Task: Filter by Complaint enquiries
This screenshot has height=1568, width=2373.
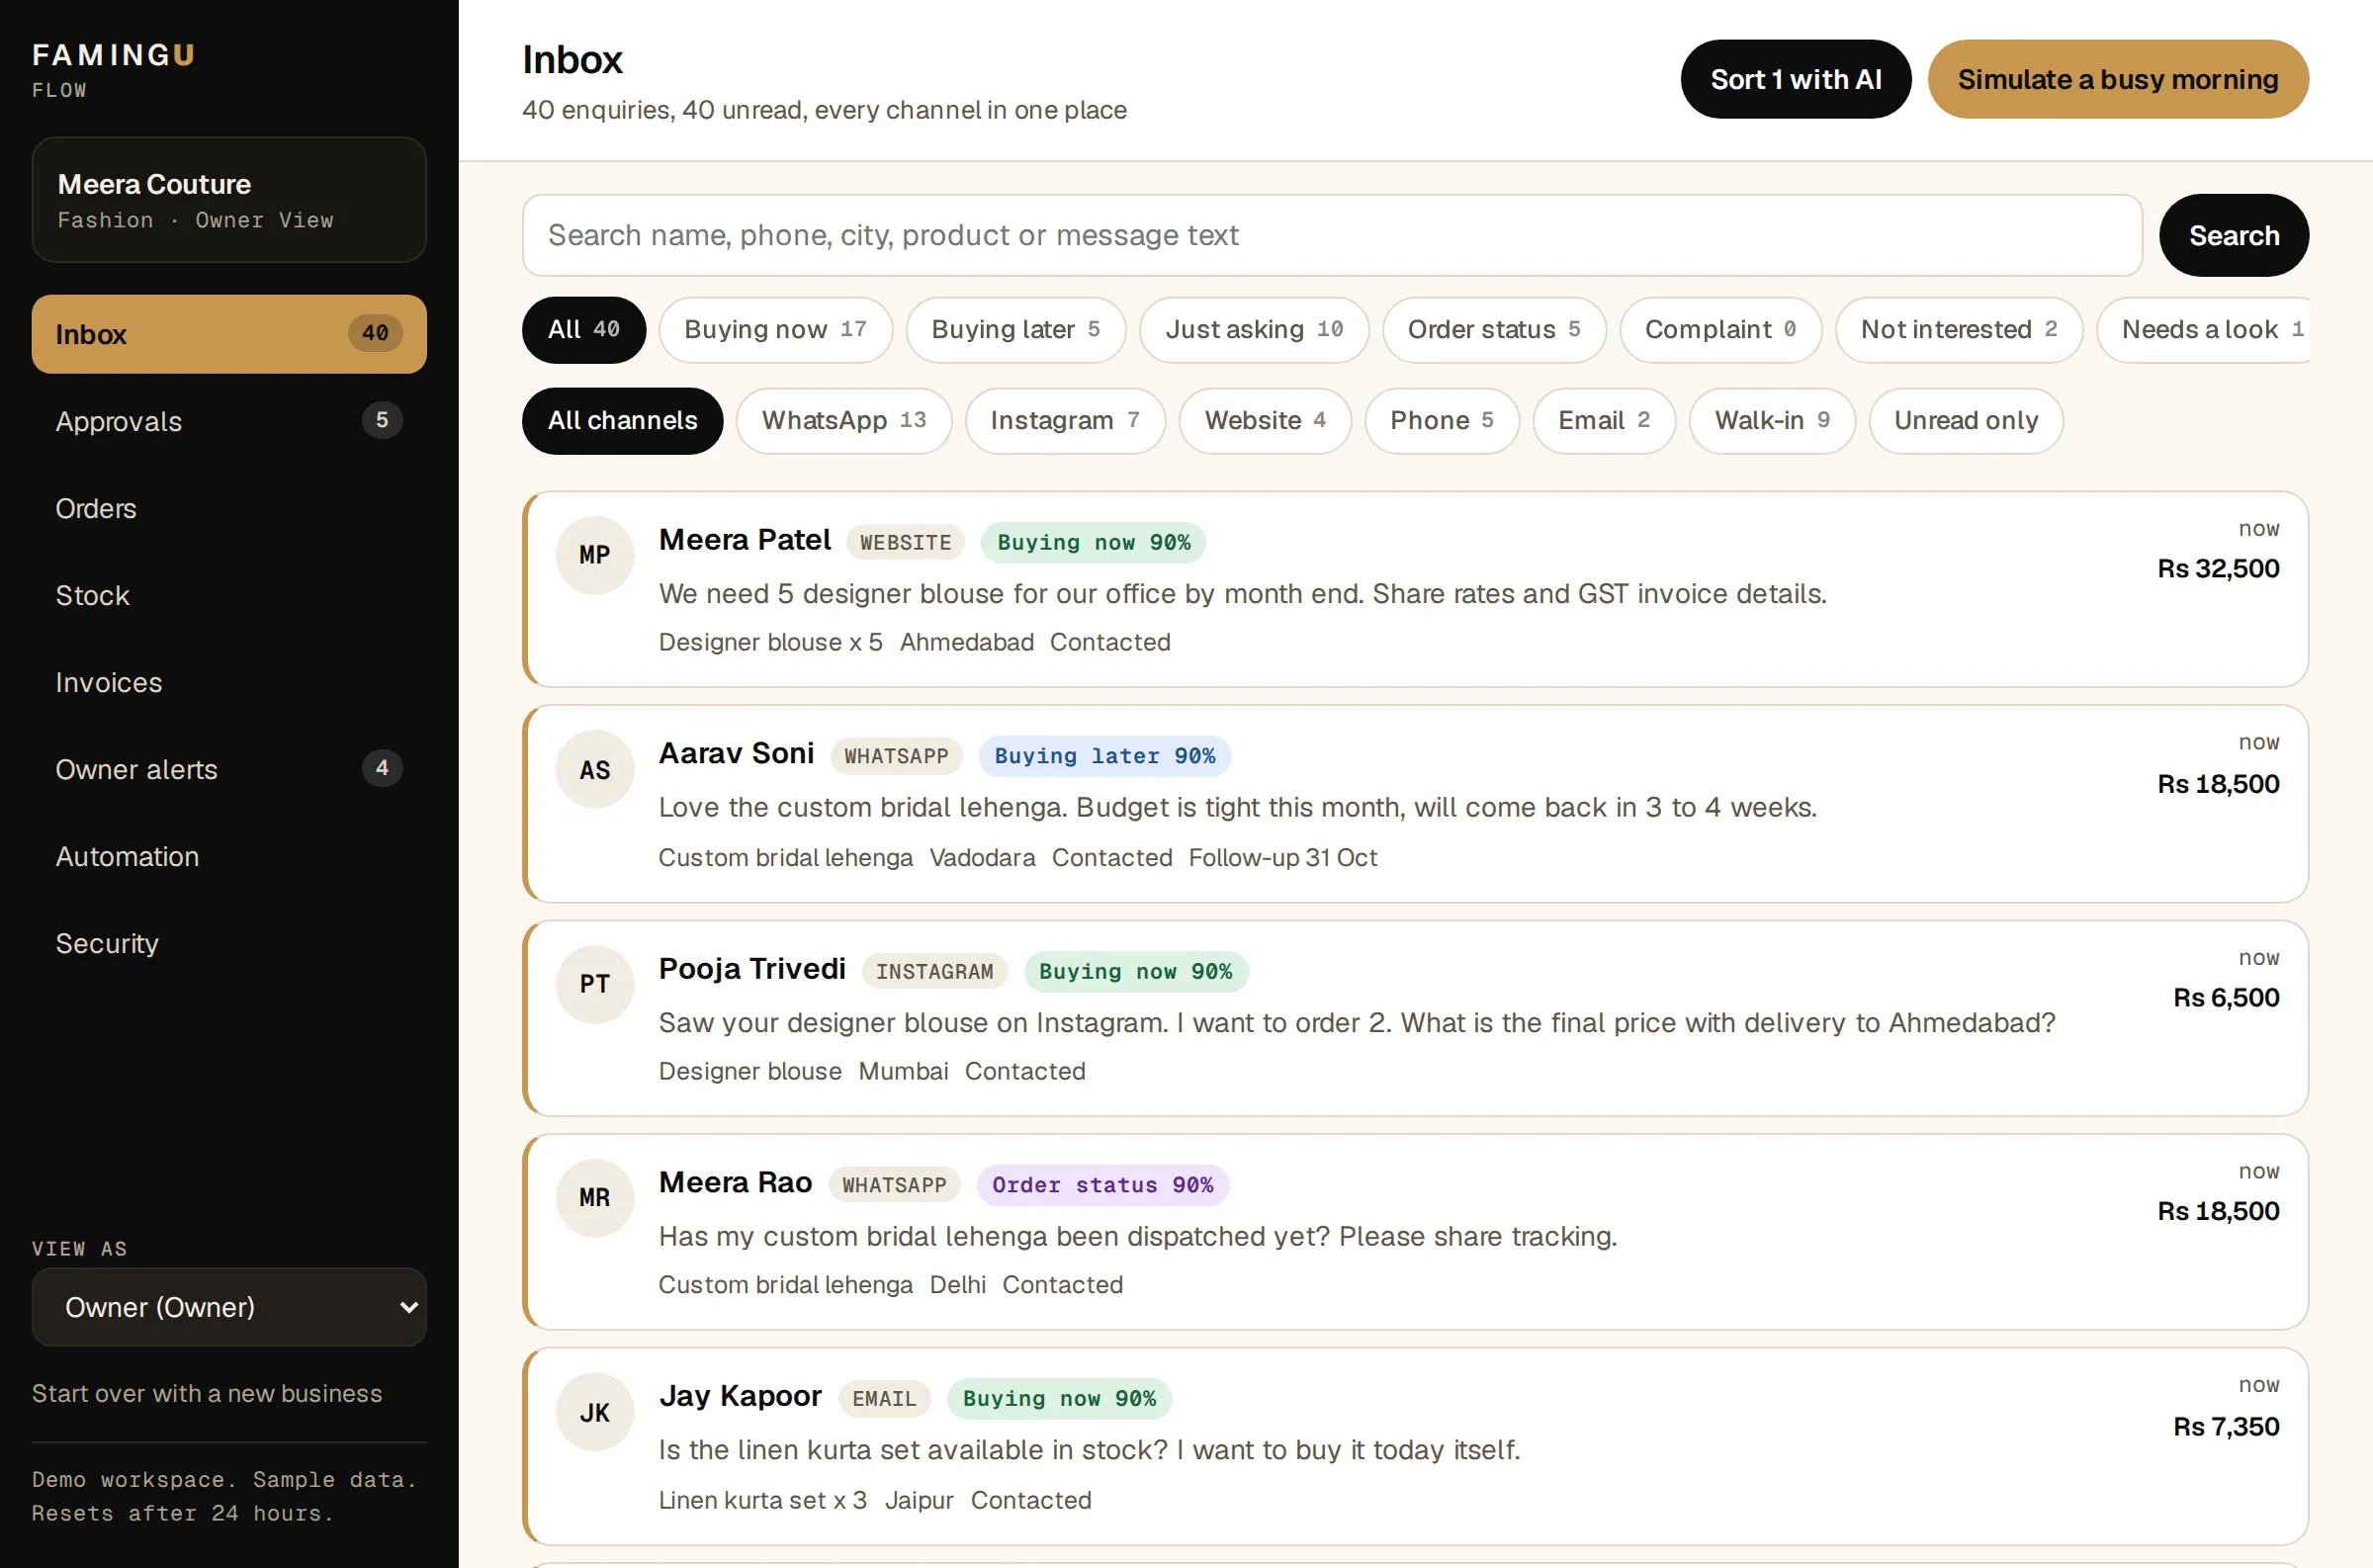Action: coord(1720,329)
